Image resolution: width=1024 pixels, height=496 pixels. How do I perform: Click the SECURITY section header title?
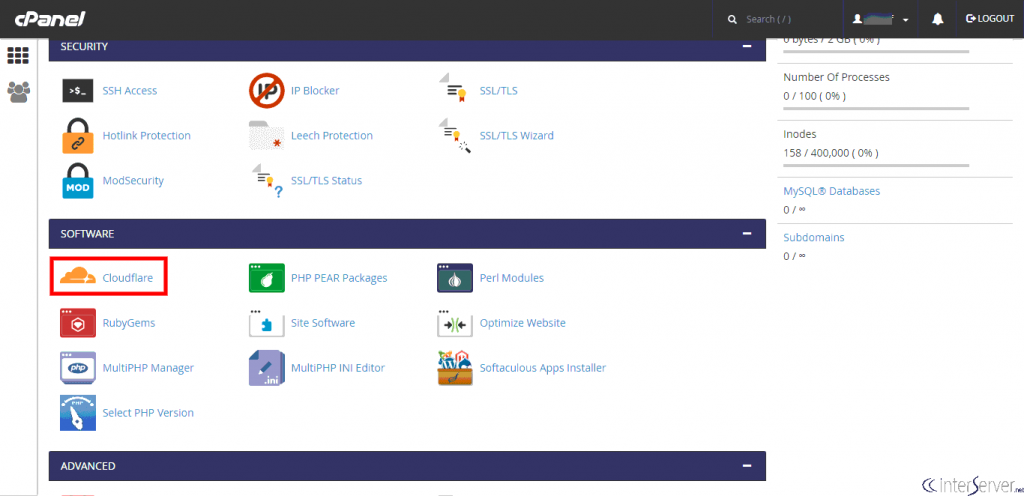(x=84, y=47)
